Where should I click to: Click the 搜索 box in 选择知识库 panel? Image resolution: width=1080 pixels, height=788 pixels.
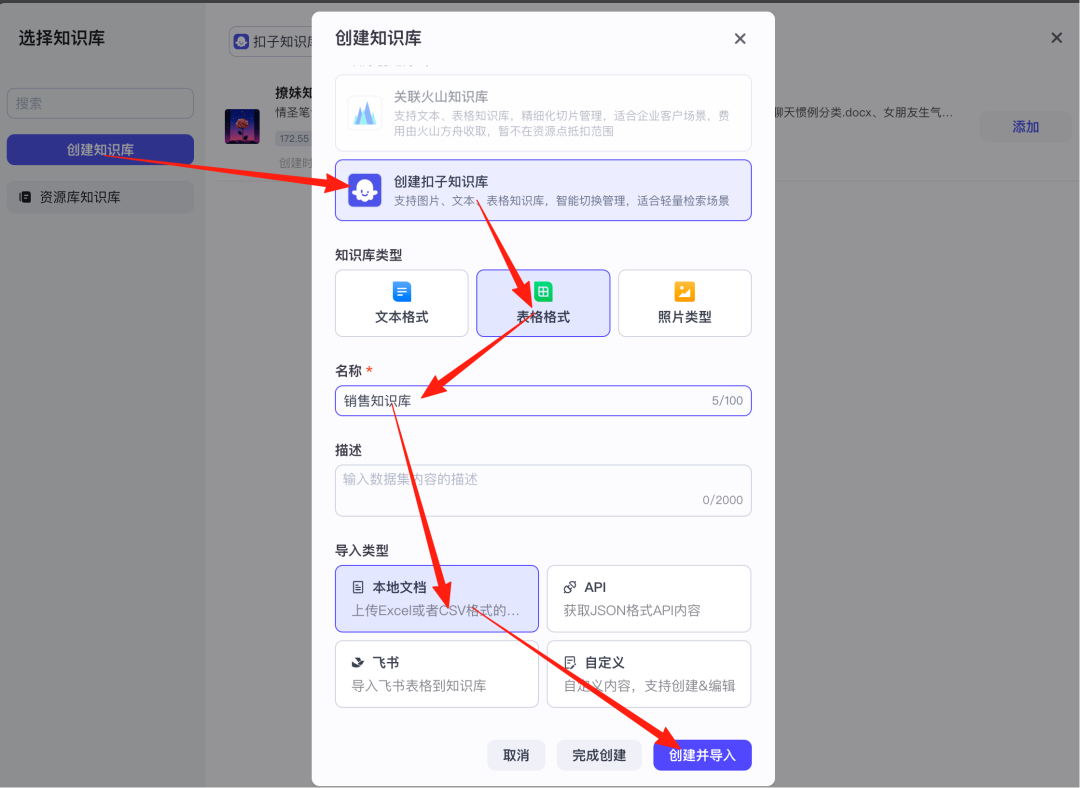(x=101, y=103)
